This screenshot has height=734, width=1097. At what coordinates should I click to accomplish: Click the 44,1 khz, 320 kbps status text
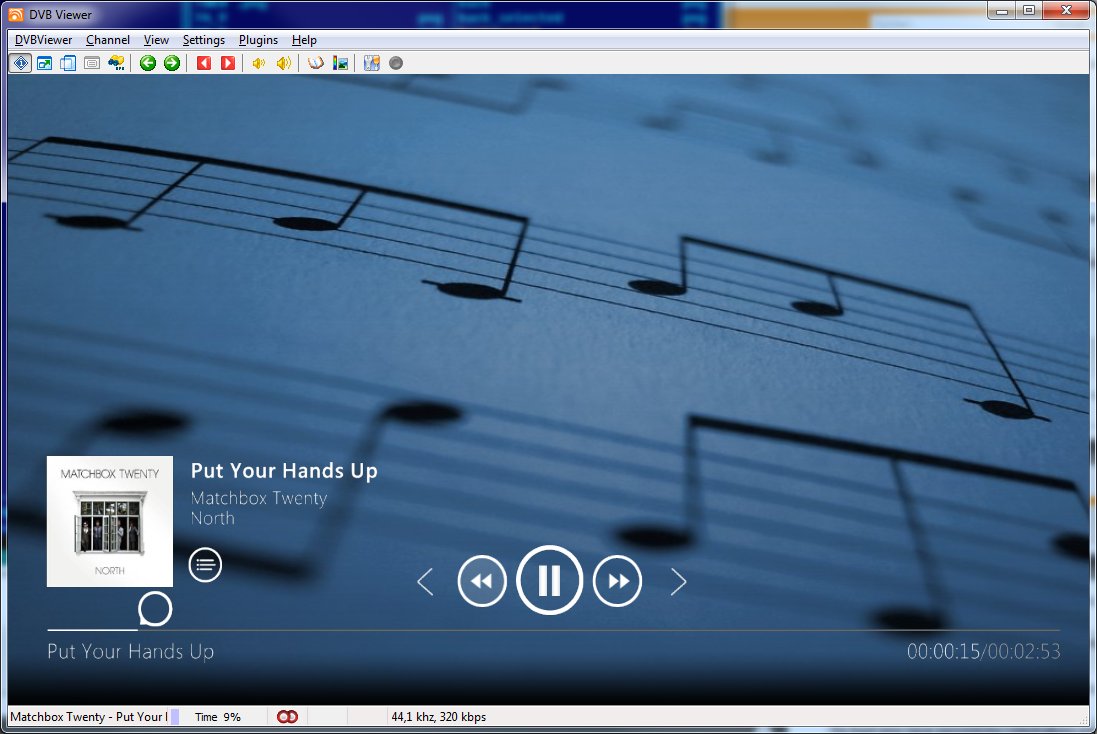click(439, 717)
